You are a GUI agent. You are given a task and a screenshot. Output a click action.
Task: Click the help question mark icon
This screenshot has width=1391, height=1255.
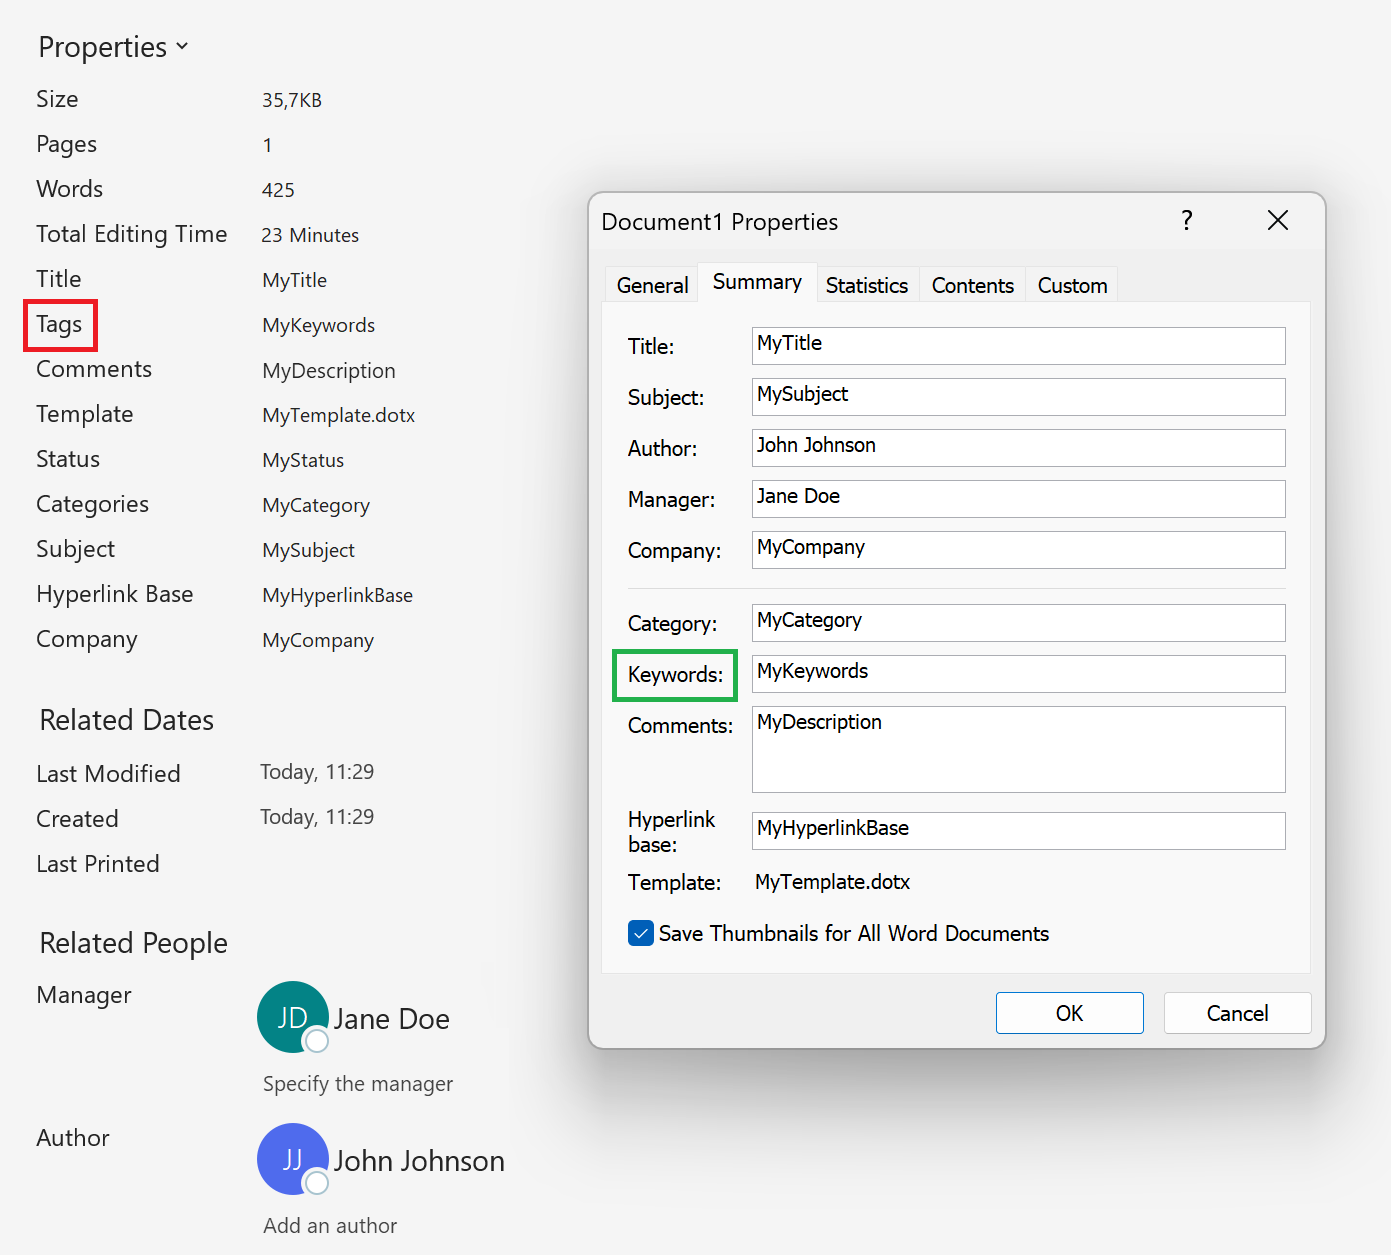click(x=1186, y=221)
